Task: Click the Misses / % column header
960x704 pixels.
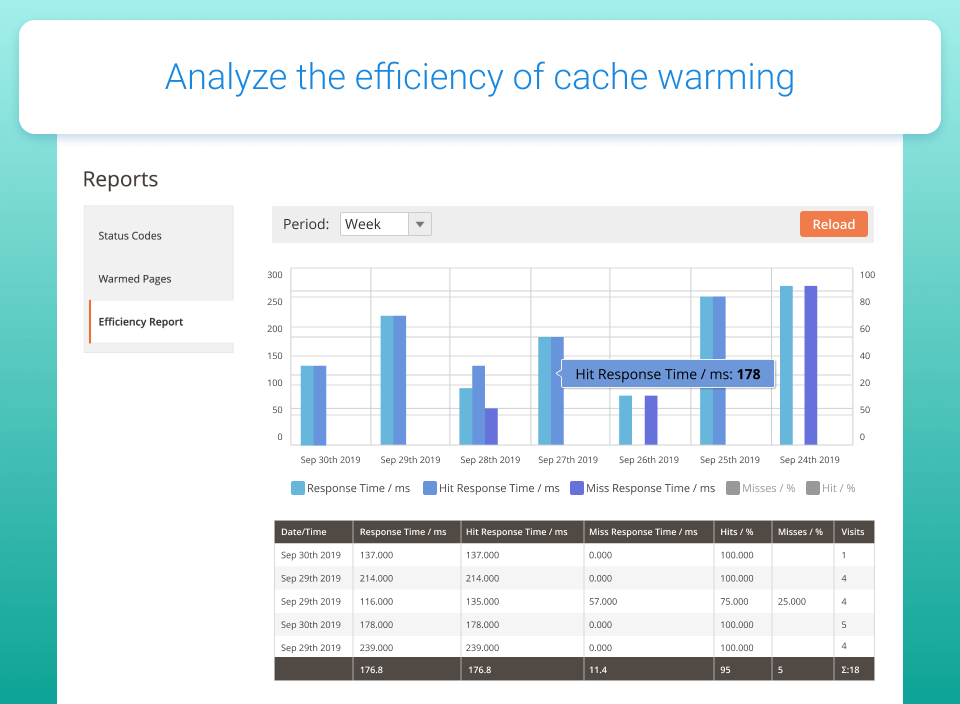Action: [800, 532]
